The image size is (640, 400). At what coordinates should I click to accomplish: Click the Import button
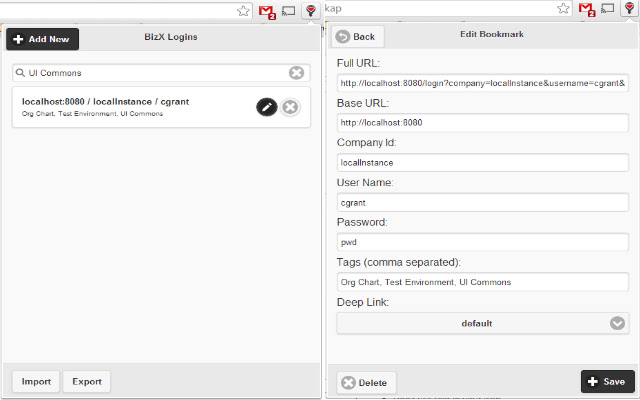(x=36, y=382)
